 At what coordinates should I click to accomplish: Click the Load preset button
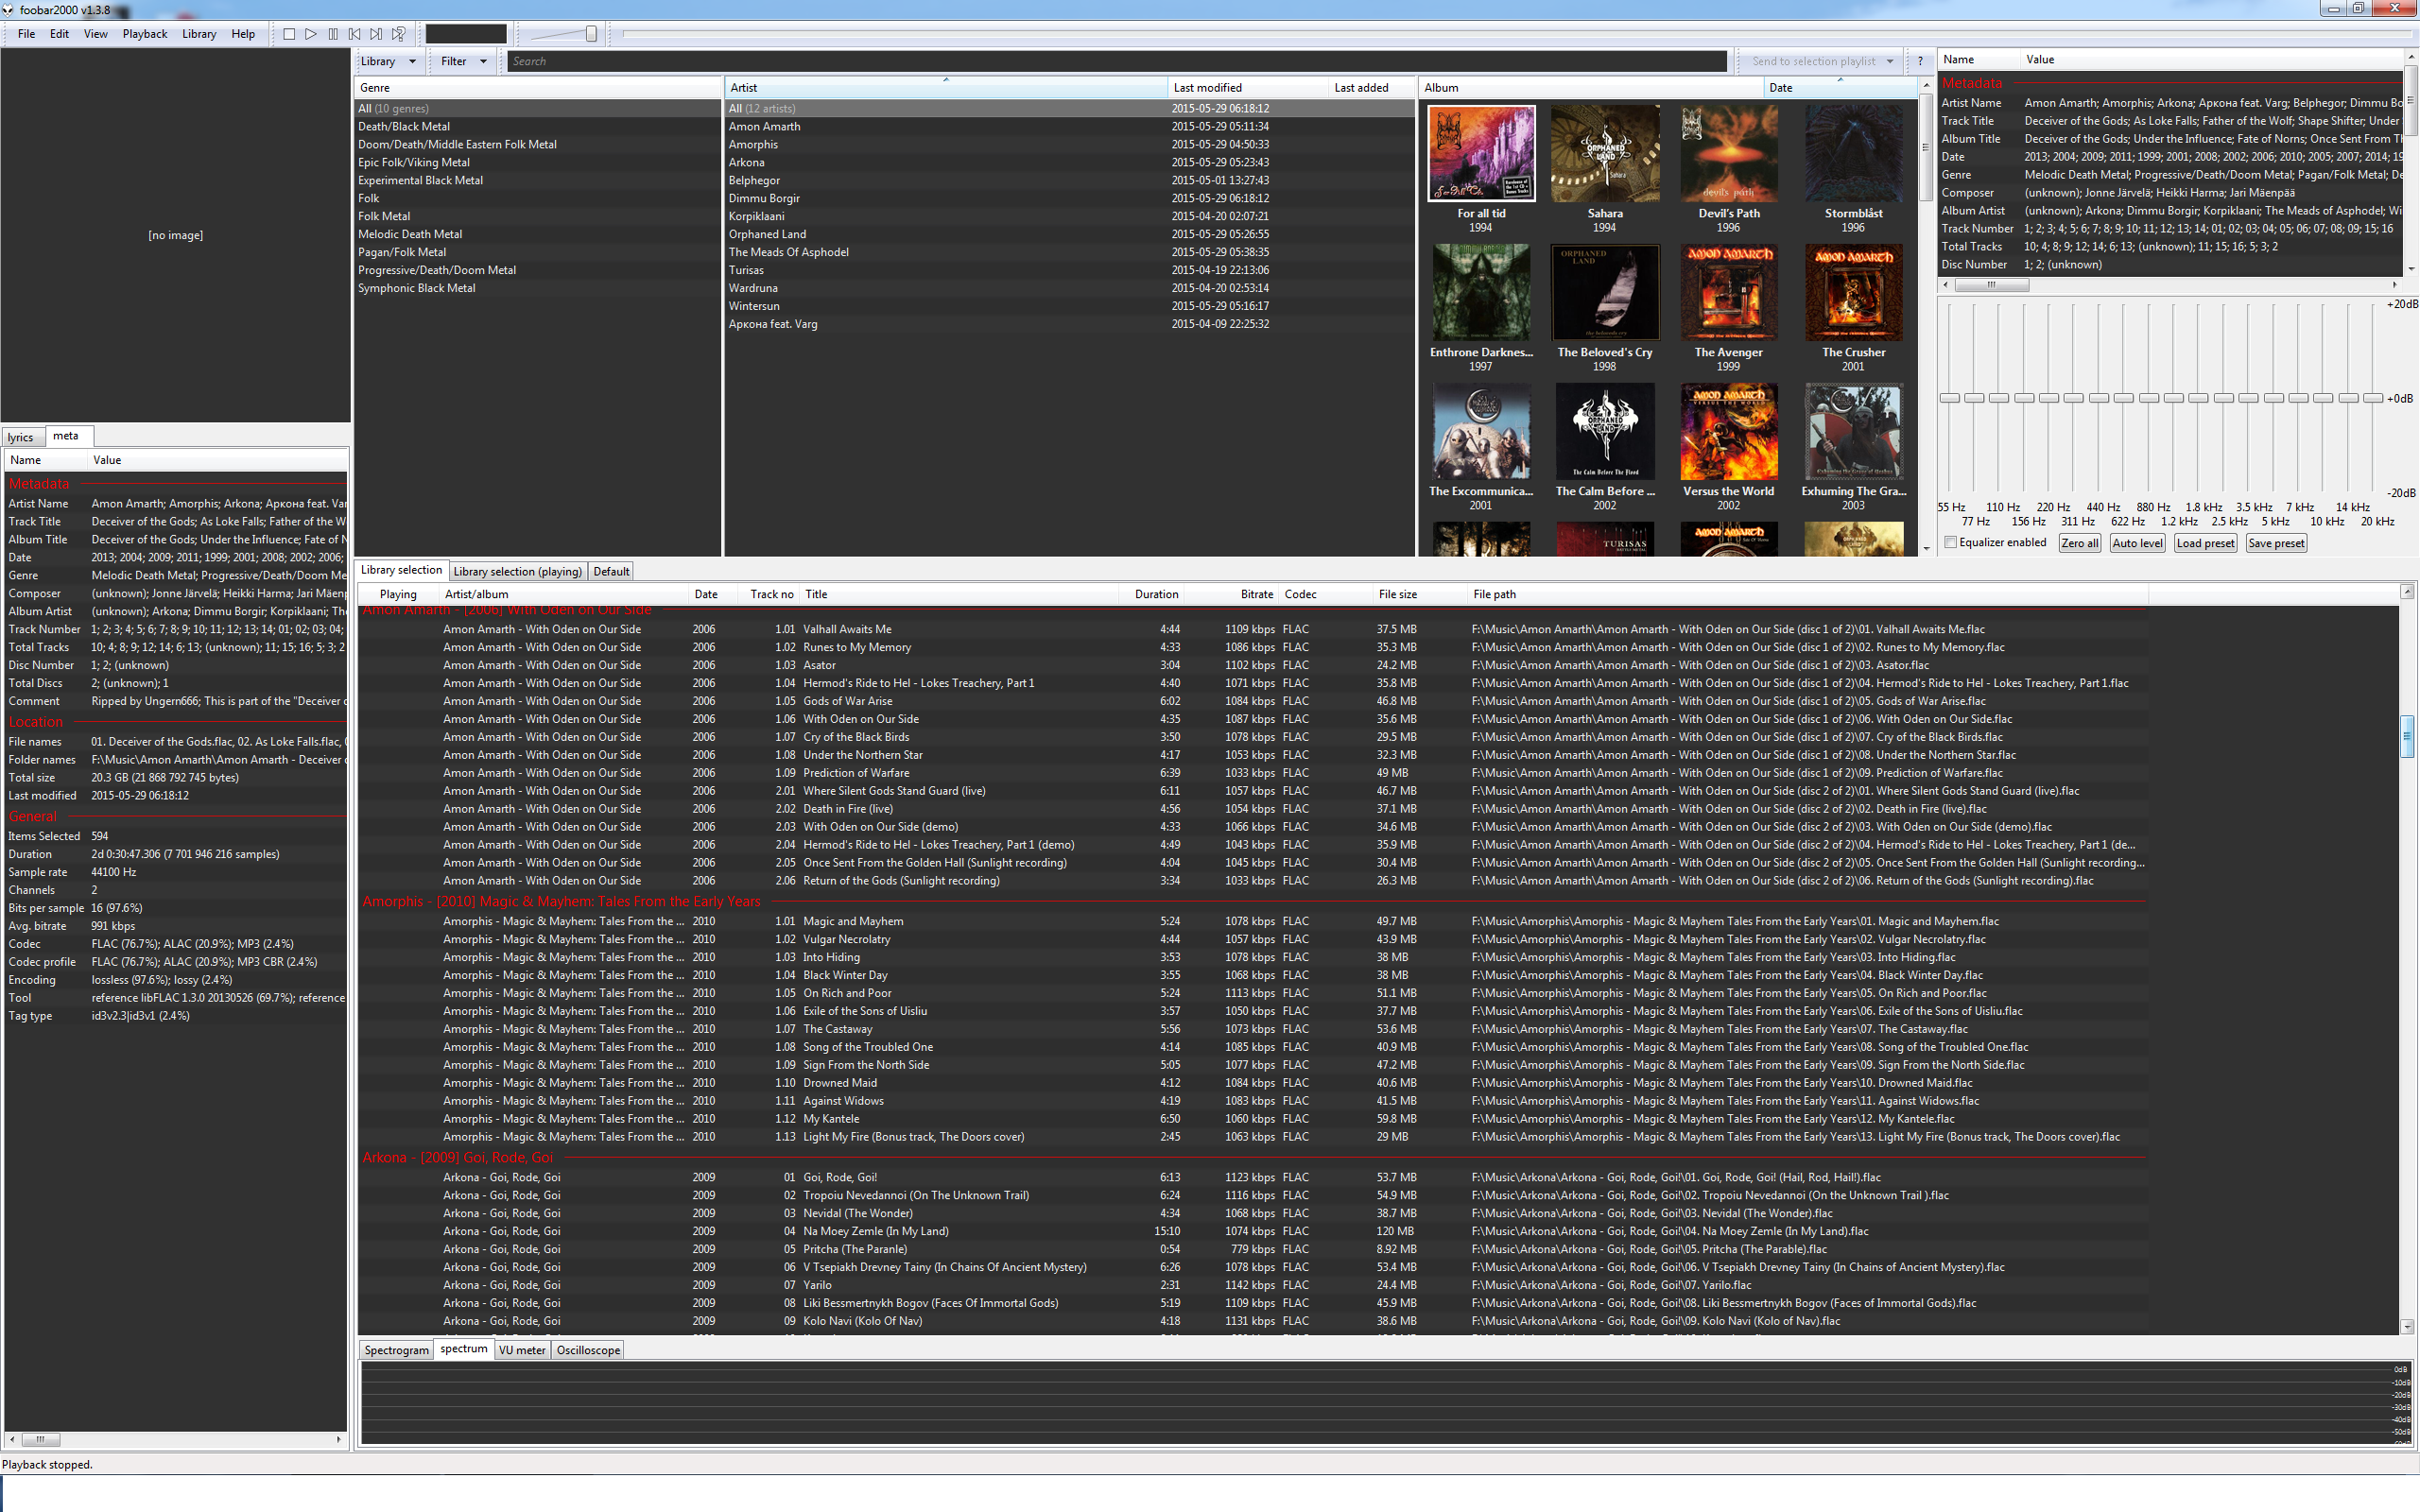pos(2205,543)
